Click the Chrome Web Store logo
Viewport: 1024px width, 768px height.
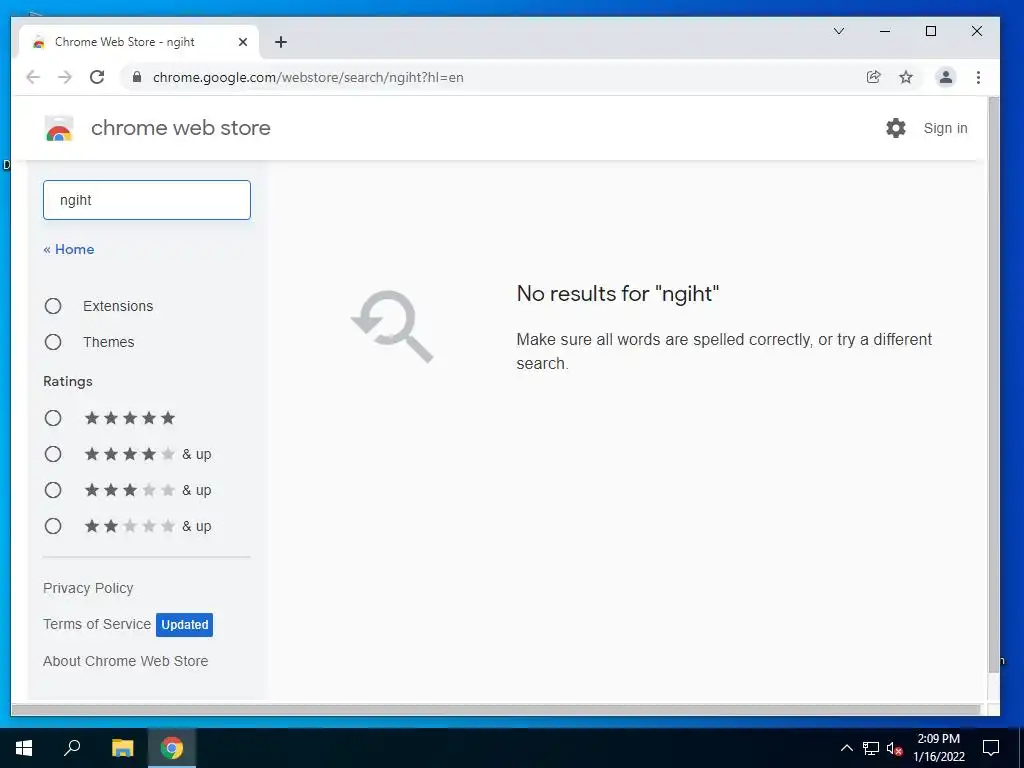click(x=59, y=128)
